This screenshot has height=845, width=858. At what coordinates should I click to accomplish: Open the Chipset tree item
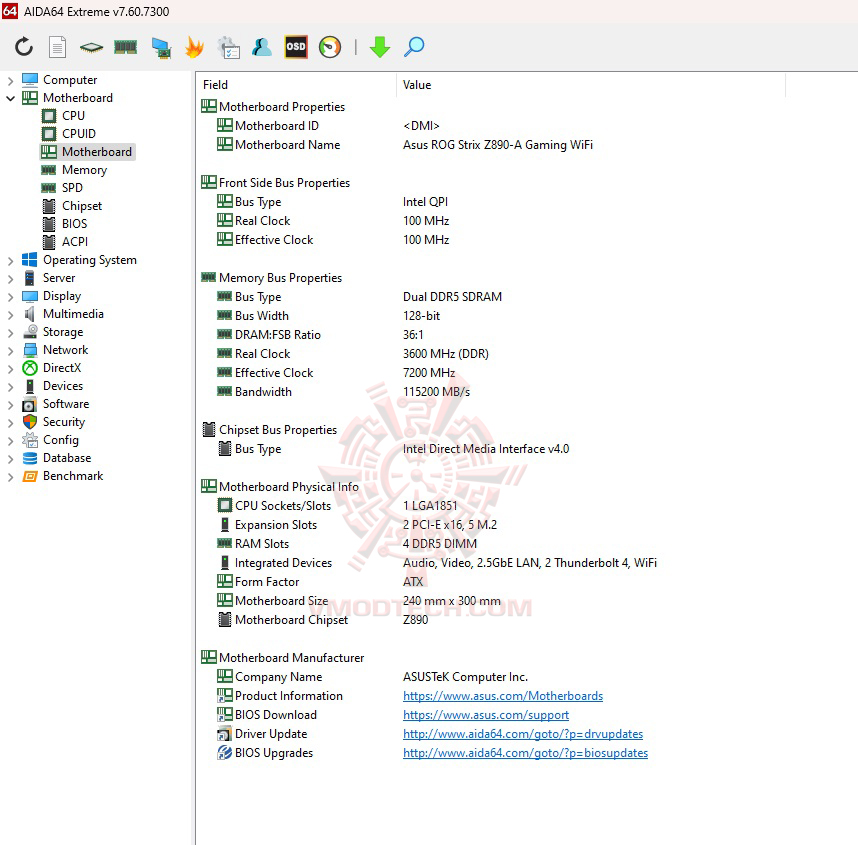(x=82, y=206)
